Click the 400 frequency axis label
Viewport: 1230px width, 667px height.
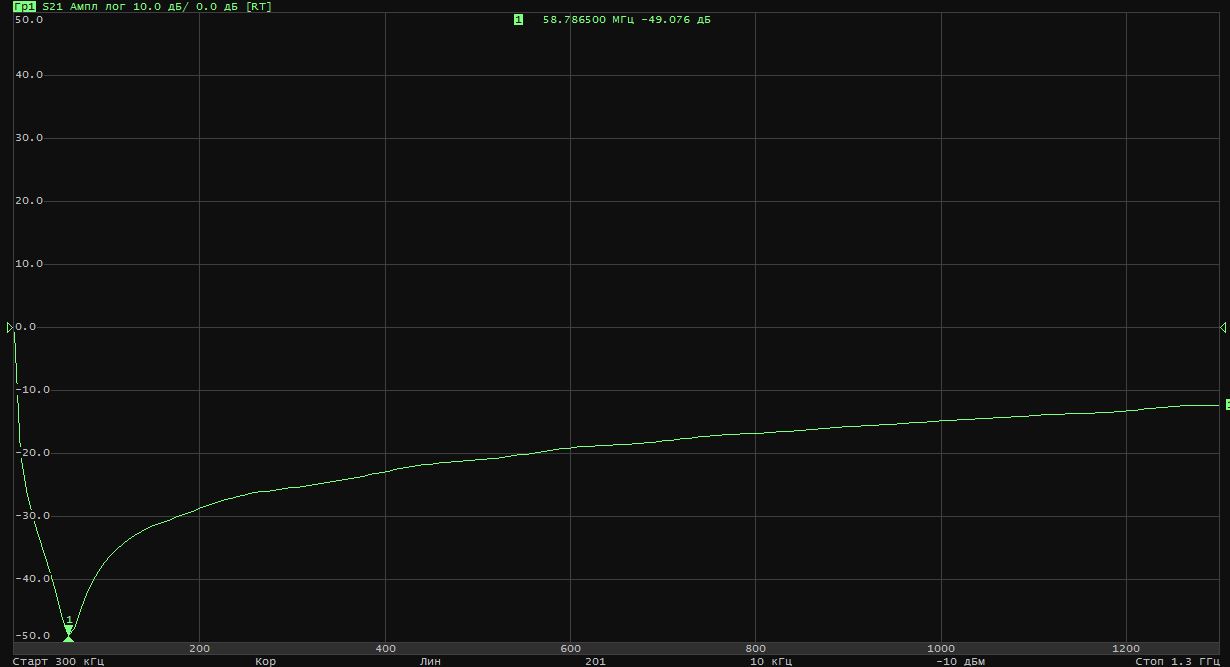[385, 647]
